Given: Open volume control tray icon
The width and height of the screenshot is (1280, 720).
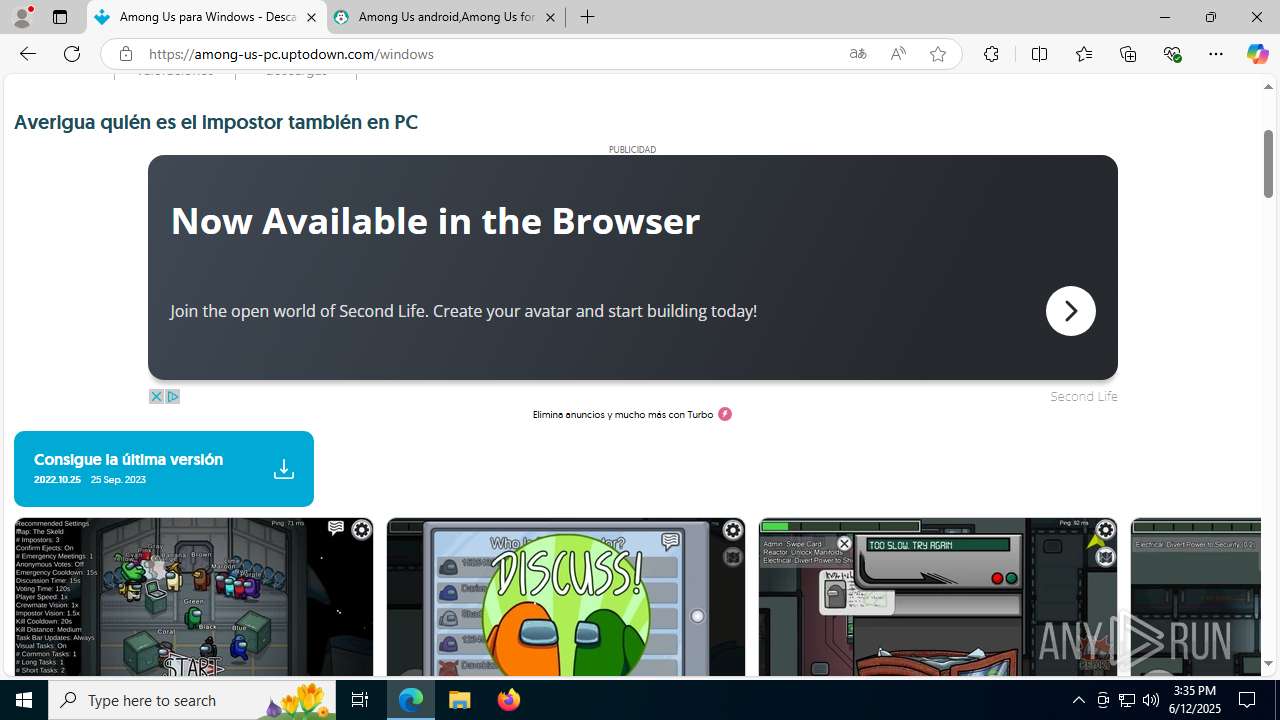Looking at the screenshot, I should tap(1150, 700).
